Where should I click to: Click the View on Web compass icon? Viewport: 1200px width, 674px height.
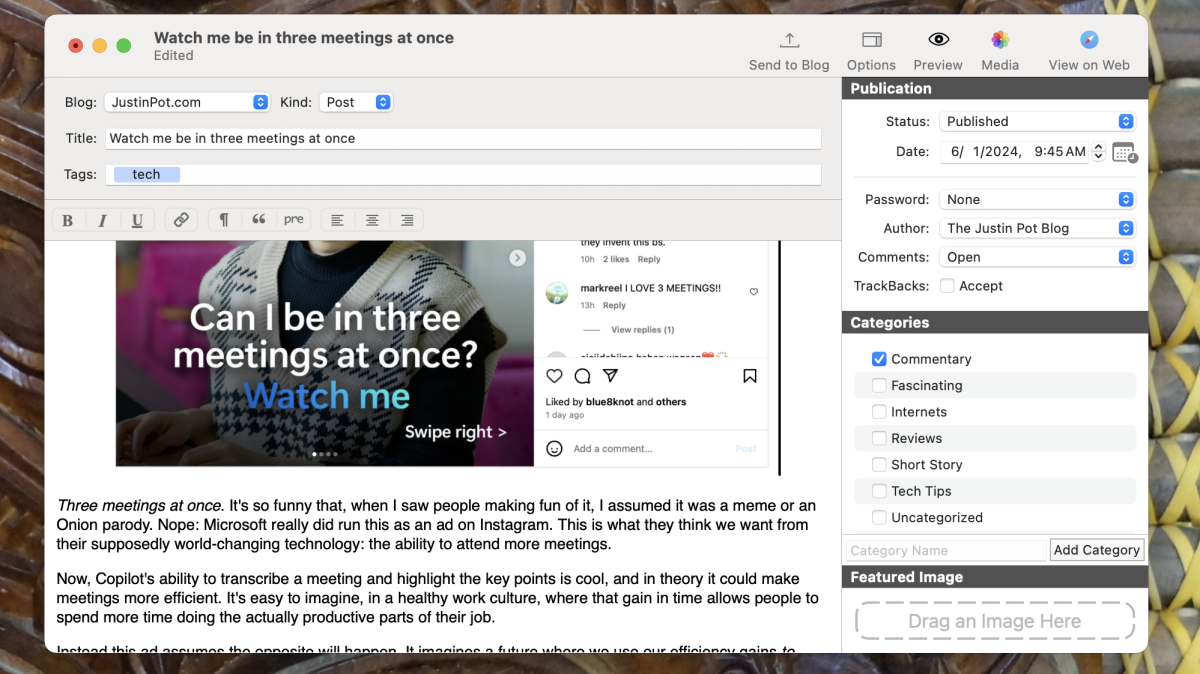tap(1089, 40)
